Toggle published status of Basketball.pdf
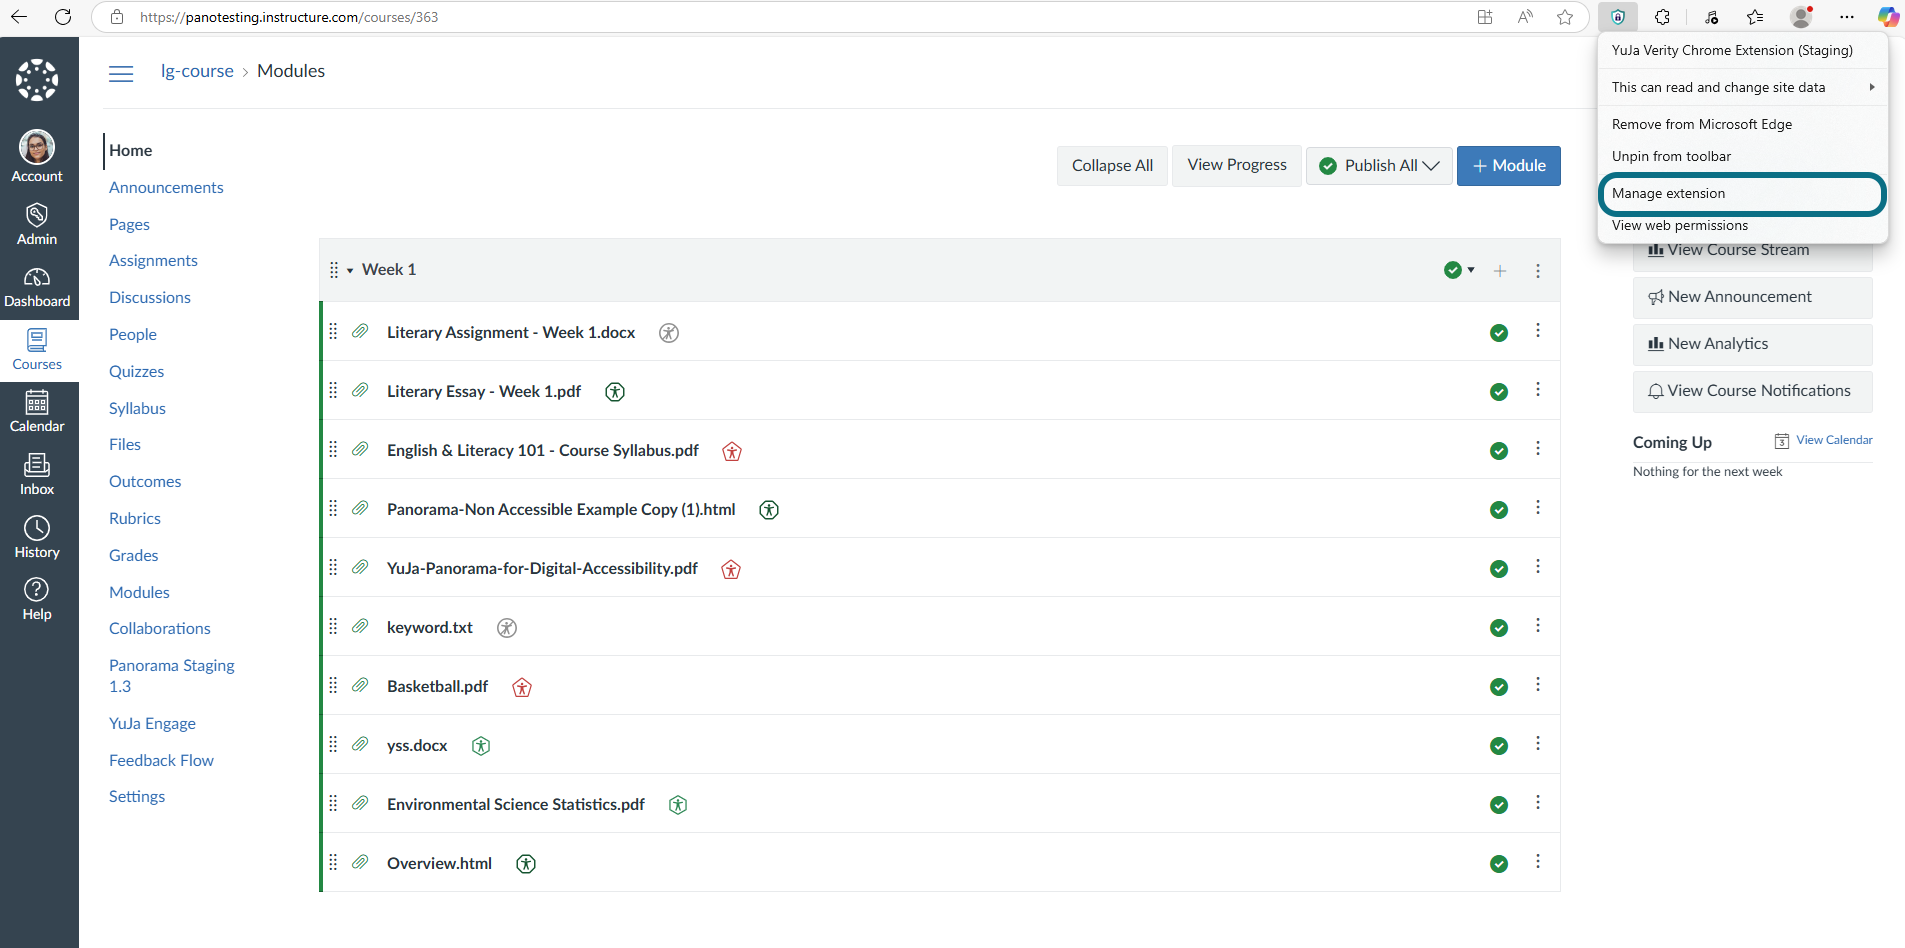 (x=1499, y=687)
